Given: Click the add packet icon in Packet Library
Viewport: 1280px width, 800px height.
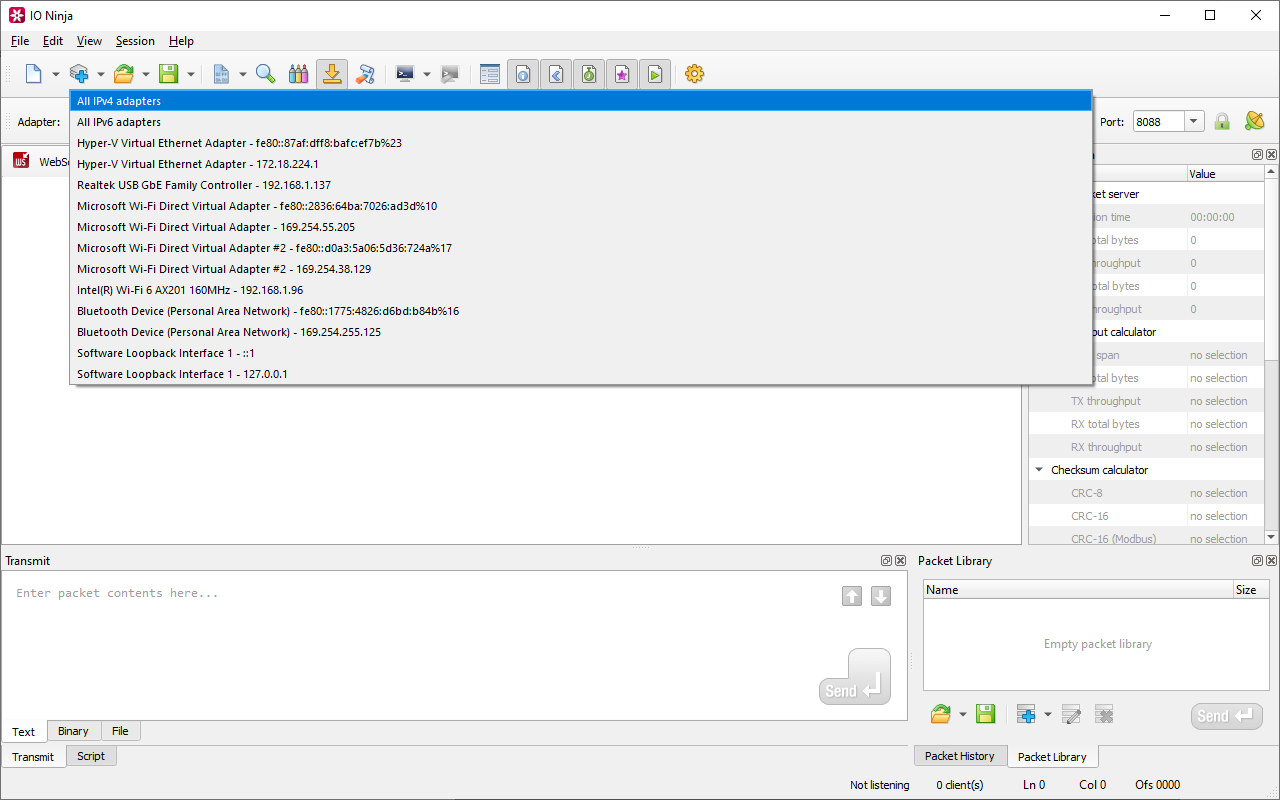Looking at the screenshot, I should tap(1026, 714).
